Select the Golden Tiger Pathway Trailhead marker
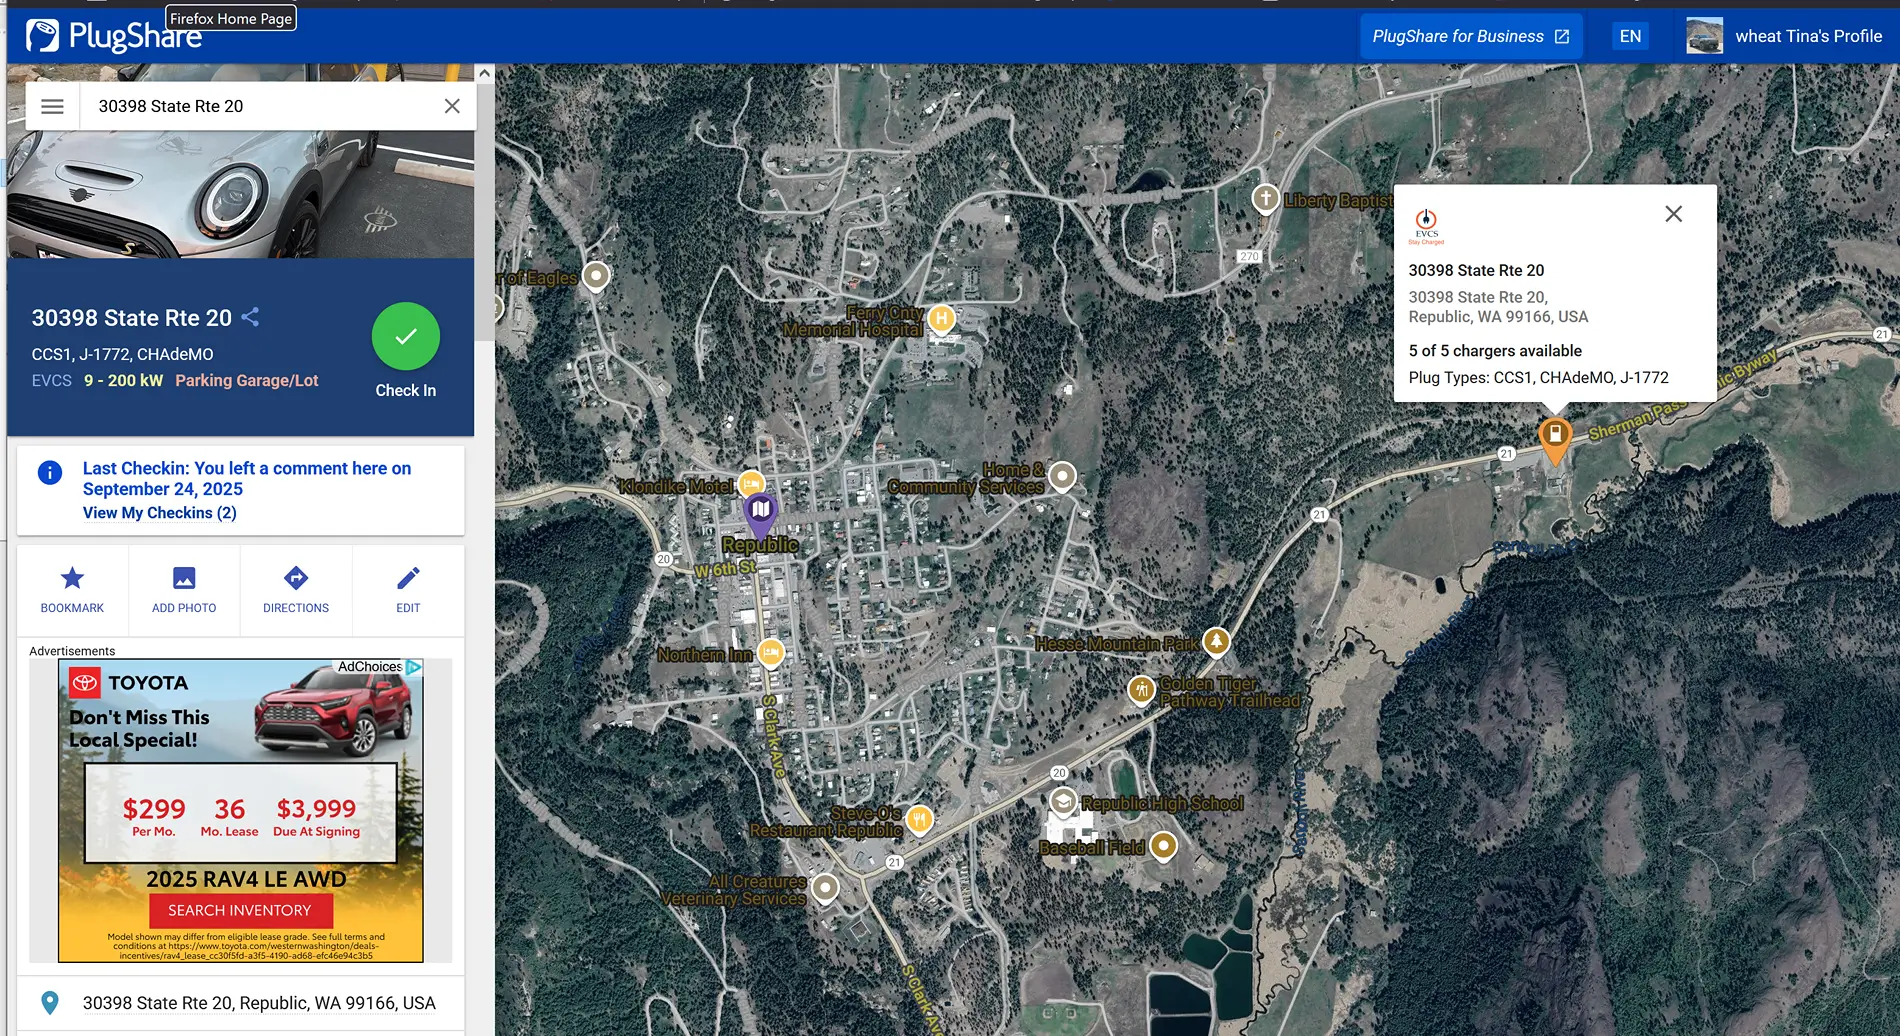Screen dimensions: 1900x1036 coord(1142,689)
